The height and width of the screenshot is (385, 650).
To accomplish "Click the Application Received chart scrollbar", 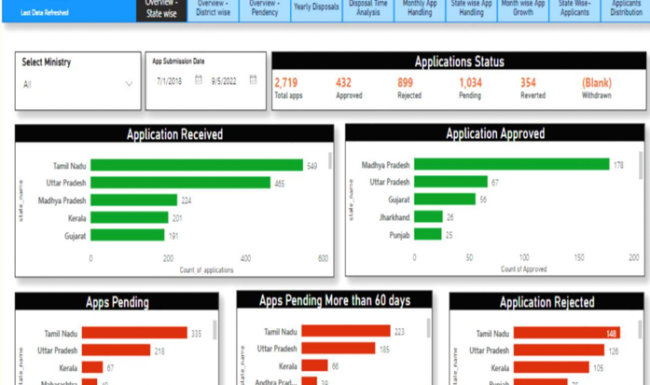I will pos(330,161).
